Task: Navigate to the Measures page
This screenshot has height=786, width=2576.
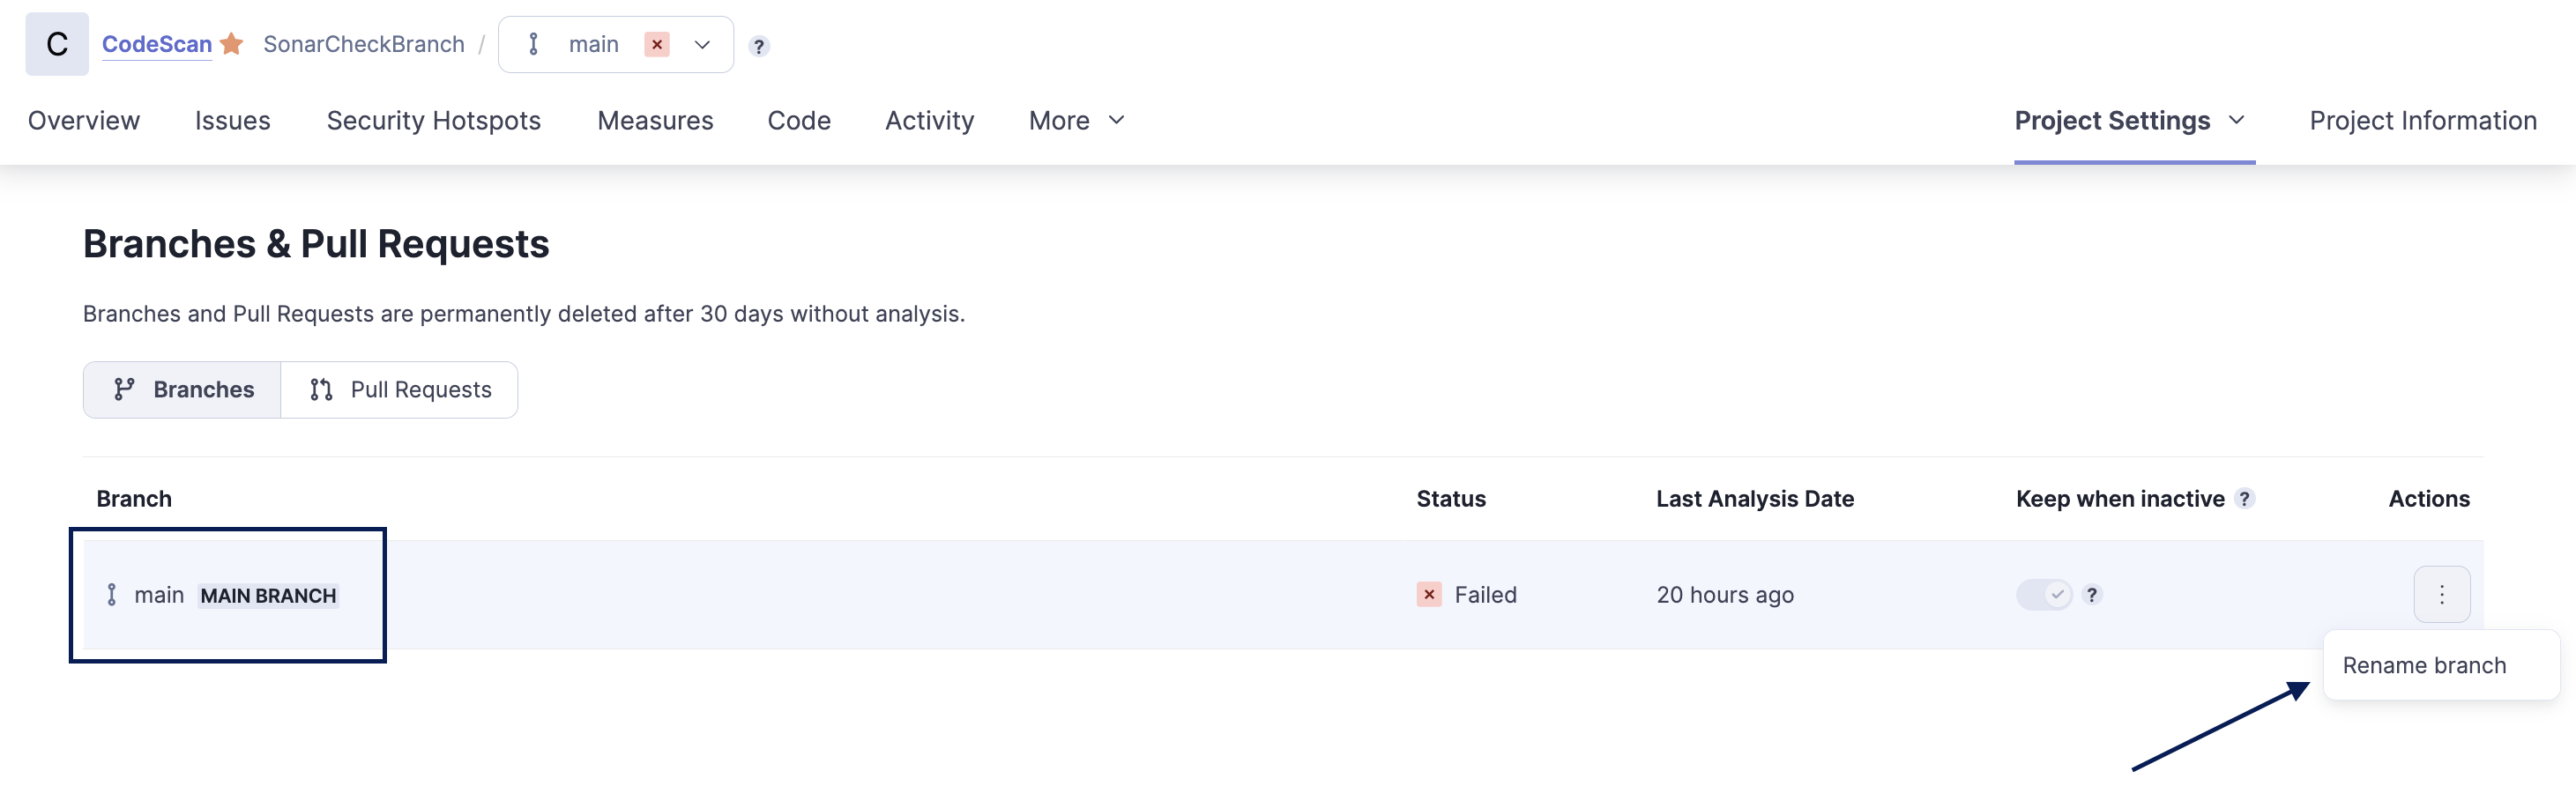Action: [655, 120]
